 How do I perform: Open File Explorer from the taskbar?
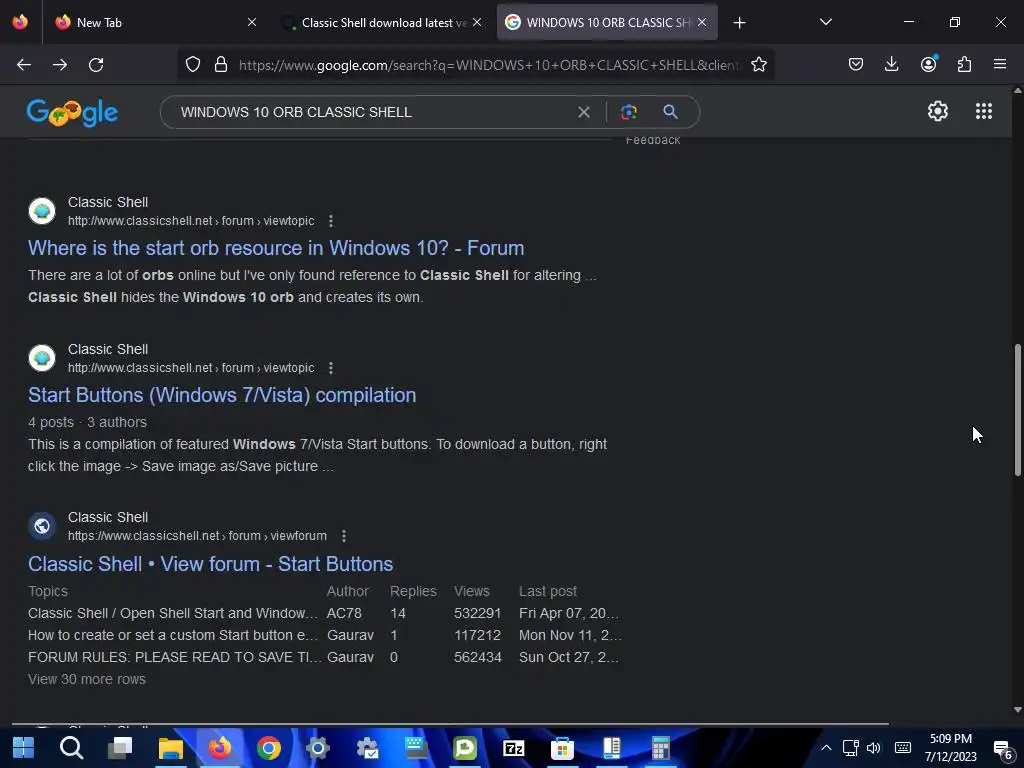click(x=170, y=748)
